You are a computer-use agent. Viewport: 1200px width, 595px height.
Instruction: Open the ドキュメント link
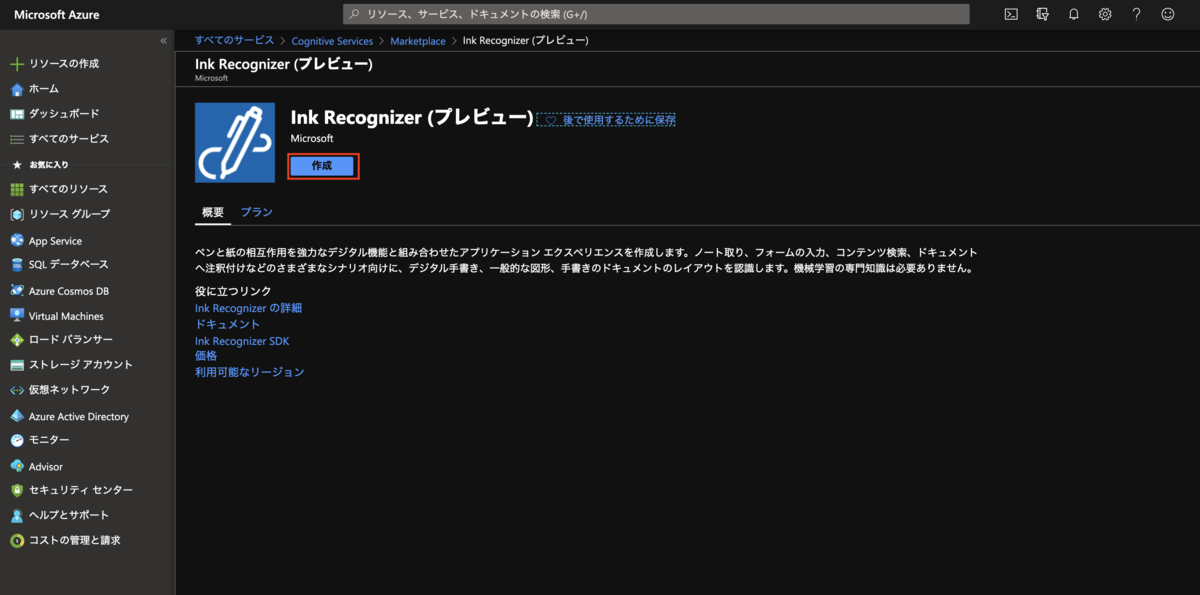pyautogui.click(x=226, y=323)
